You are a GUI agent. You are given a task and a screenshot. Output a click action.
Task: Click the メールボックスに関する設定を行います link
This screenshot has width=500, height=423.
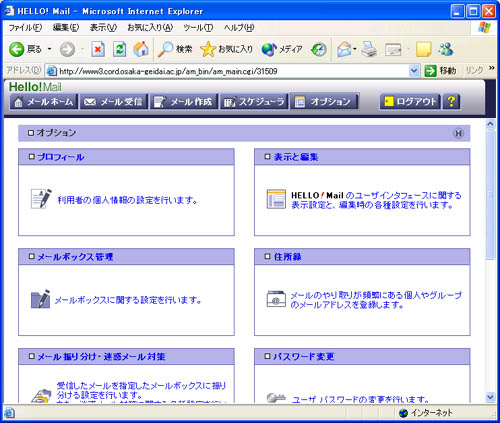point(128,300)
